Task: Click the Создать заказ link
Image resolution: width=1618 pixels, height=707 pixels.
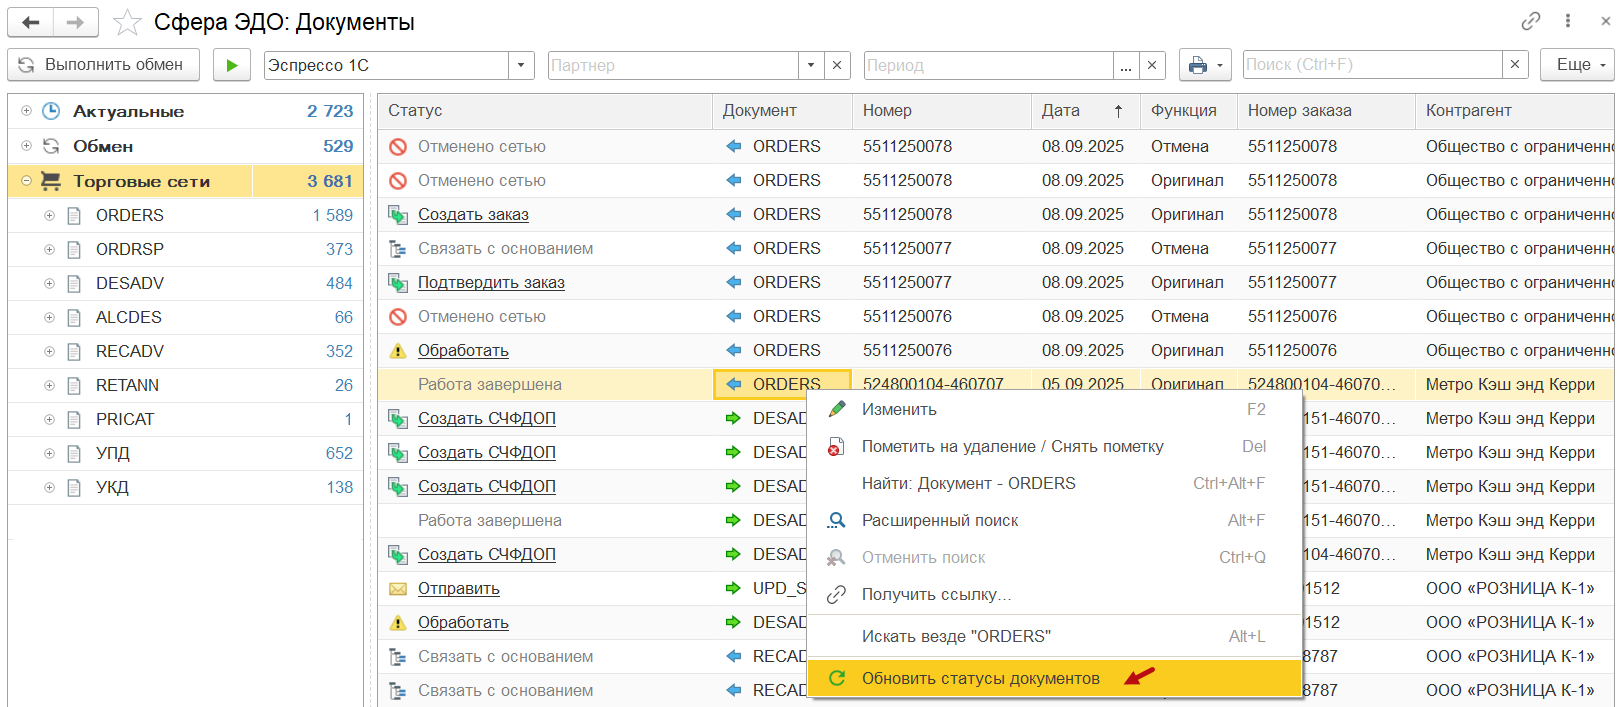Action: 473,215
